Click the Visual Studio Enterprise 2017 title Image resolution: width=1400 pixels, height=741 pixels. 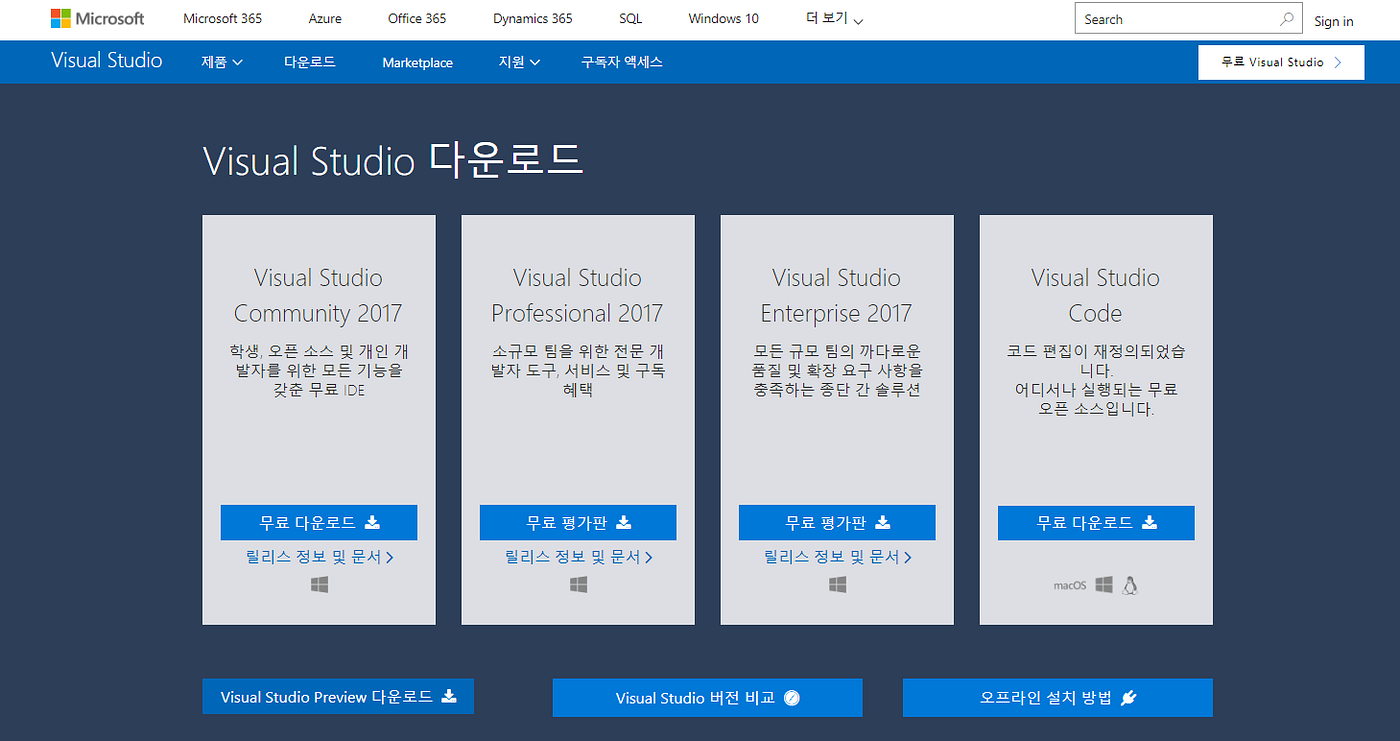coord(836,295)
